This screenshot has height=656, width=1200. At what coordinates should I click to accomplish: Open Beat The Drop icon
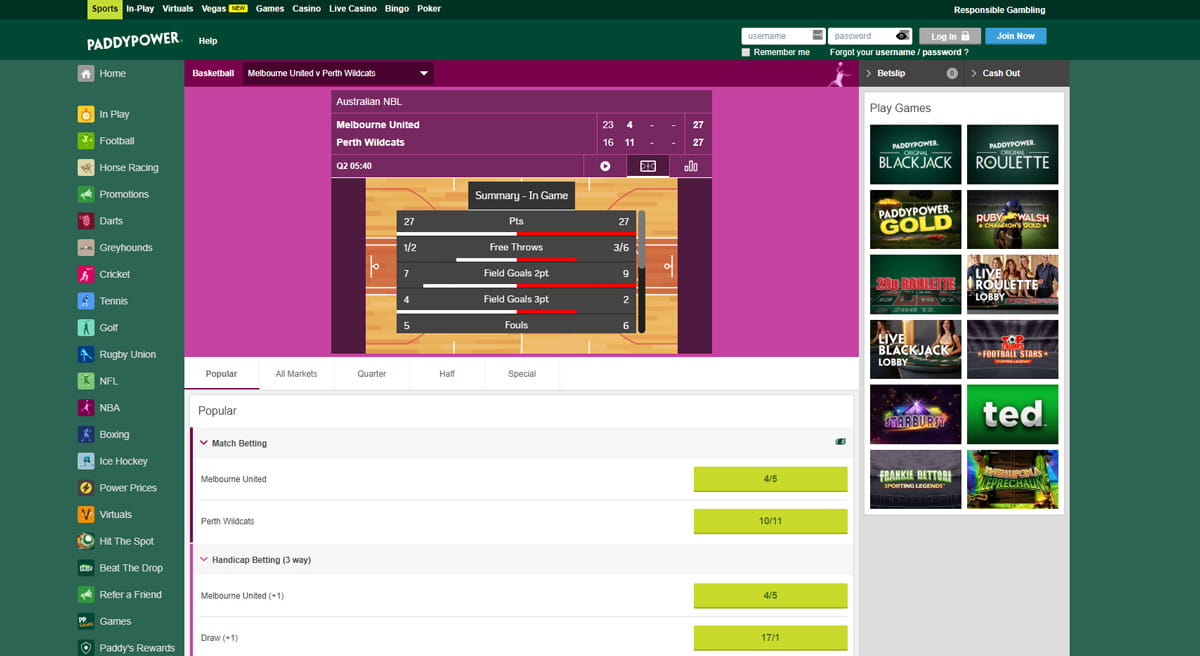coord(86,568)
